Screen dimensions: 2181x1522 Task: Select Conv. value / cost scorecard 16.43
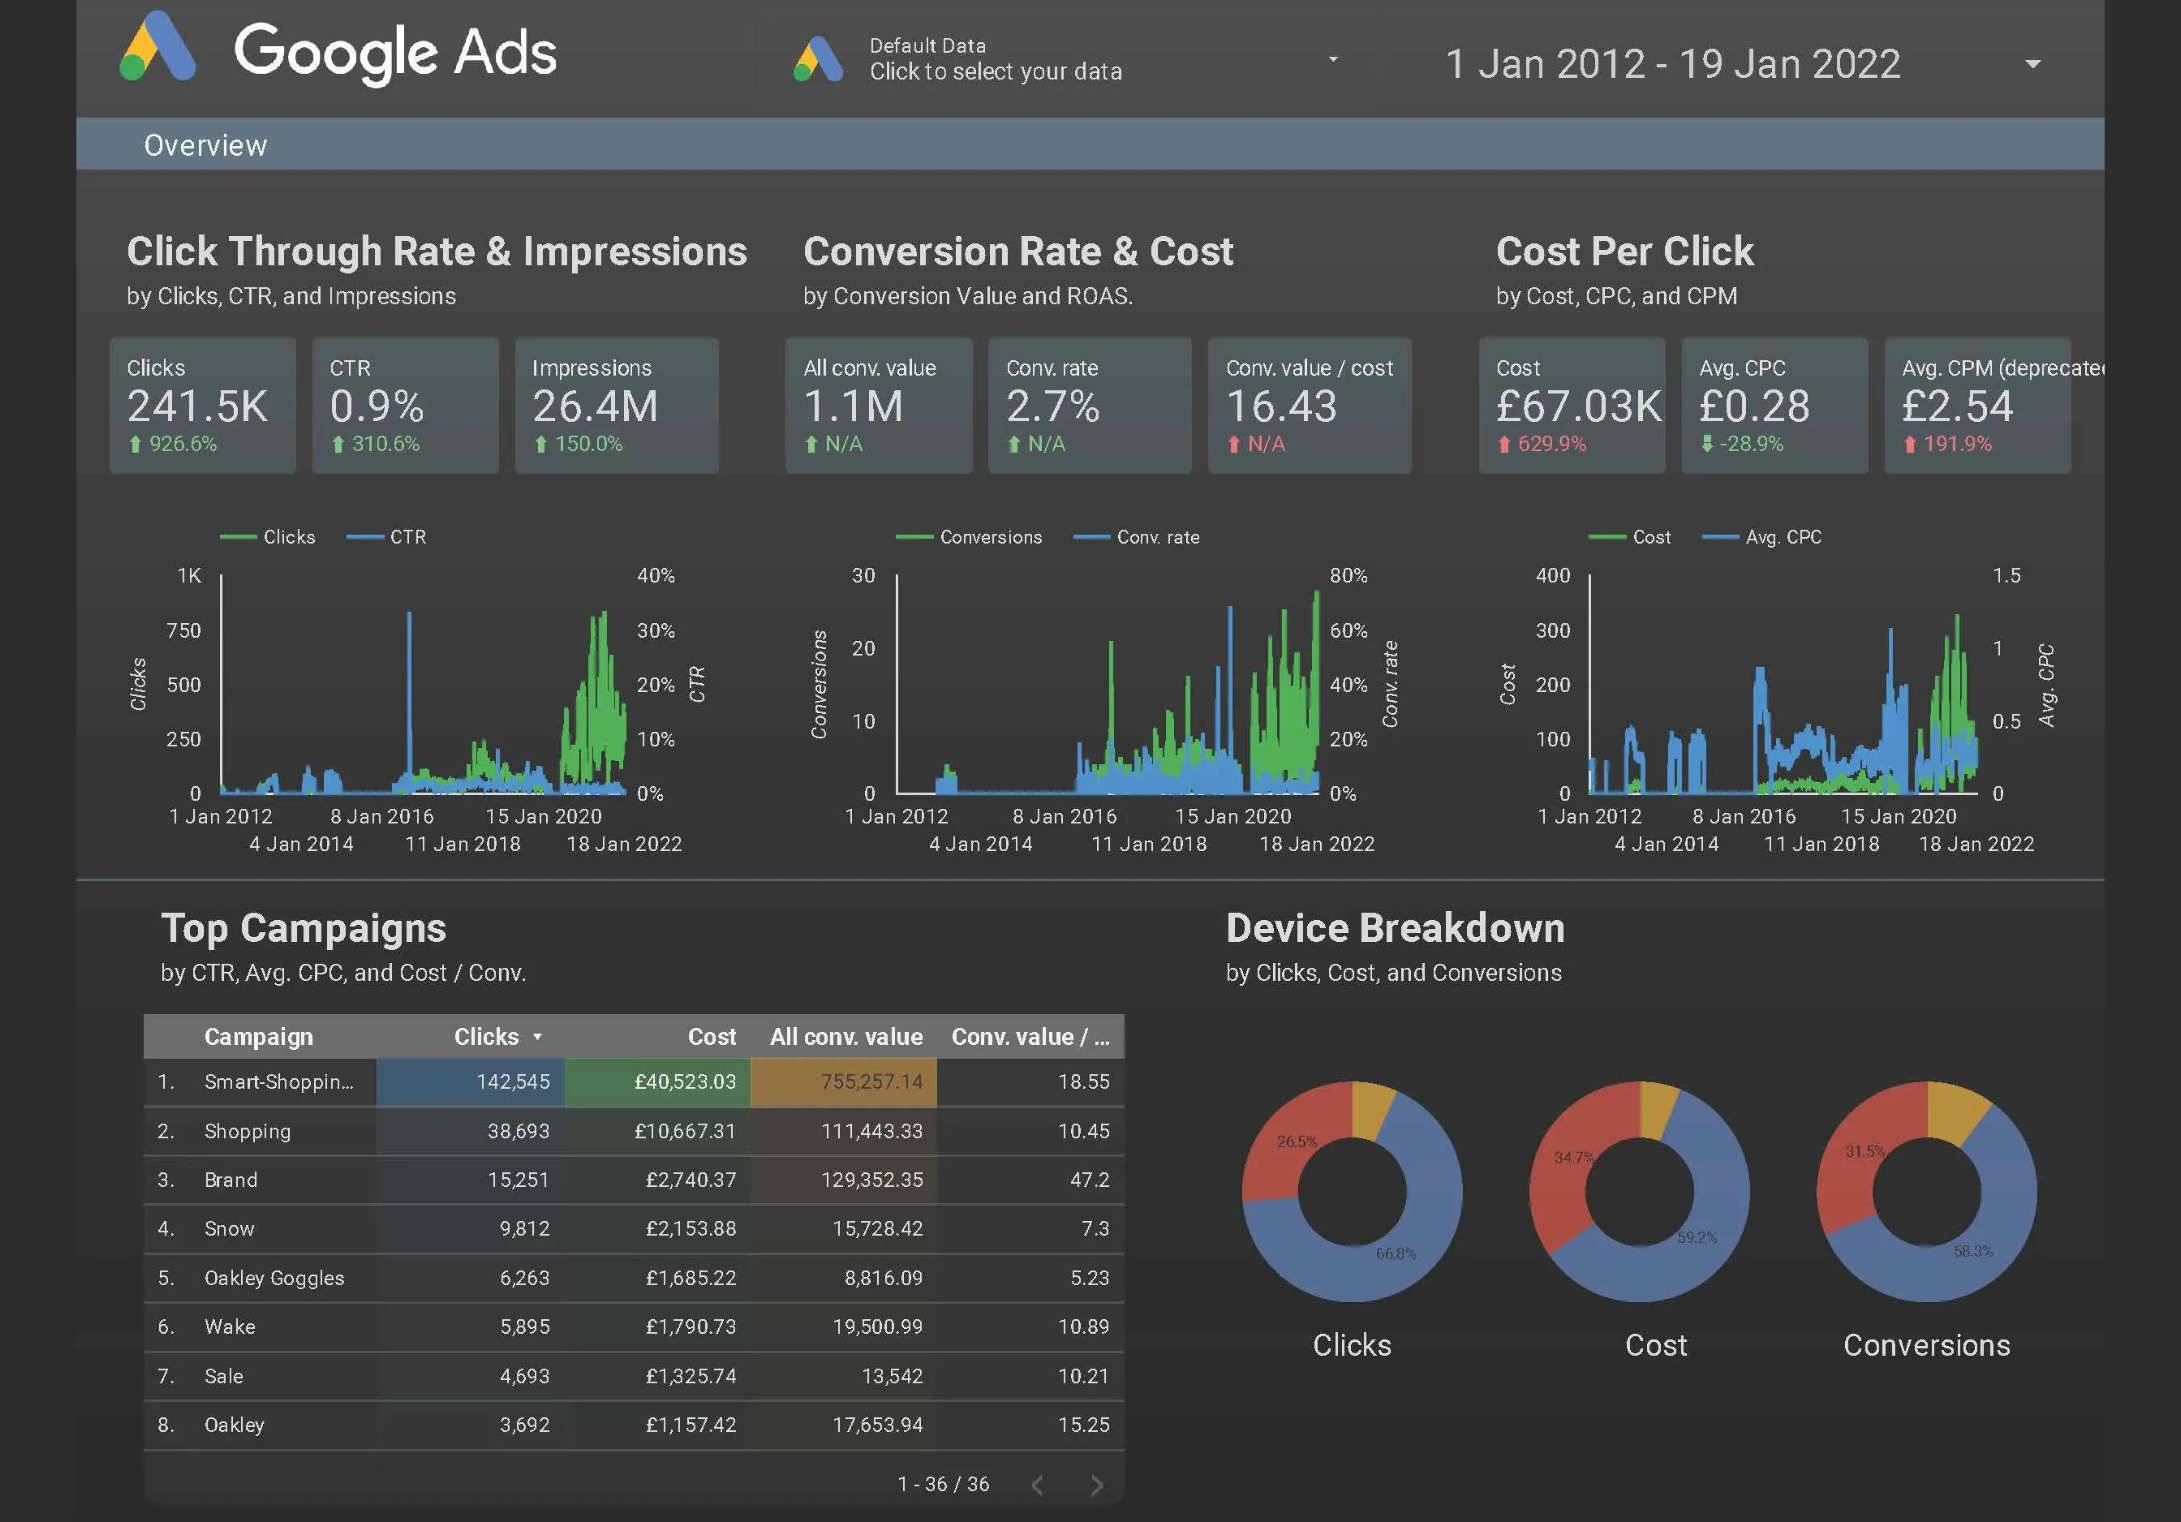1309,405
